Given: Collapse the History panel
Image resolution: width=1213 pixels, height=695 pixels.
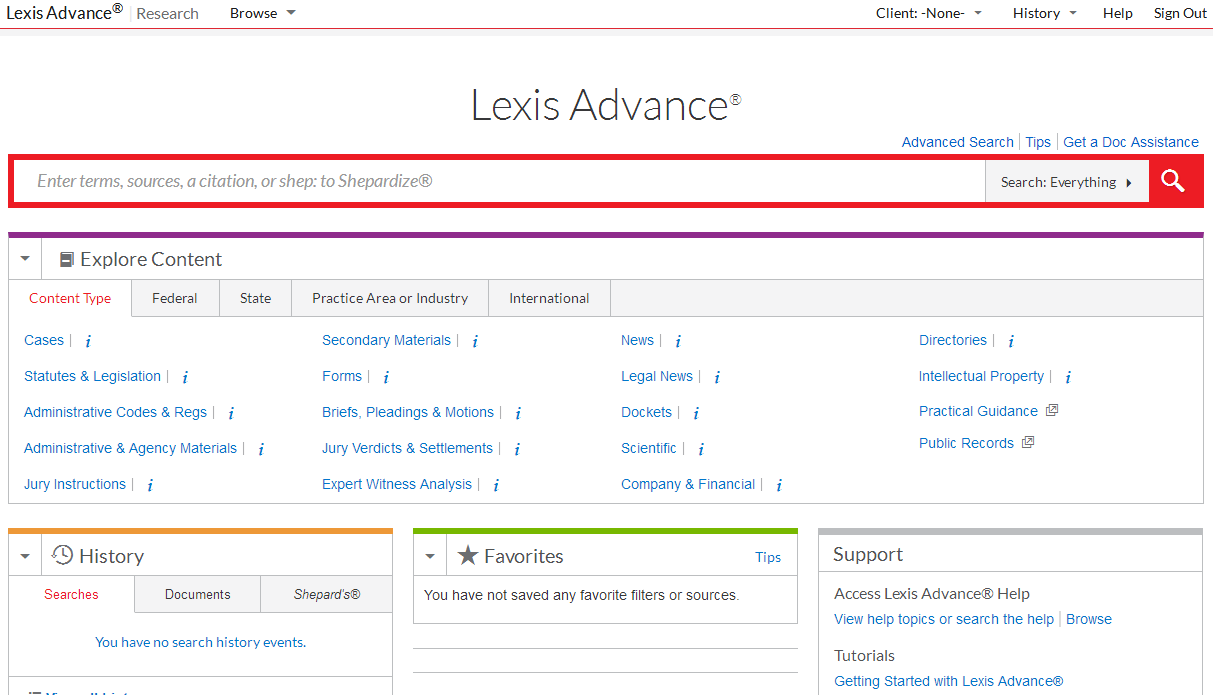Looking at the screenshot, I should pos(25,556).
